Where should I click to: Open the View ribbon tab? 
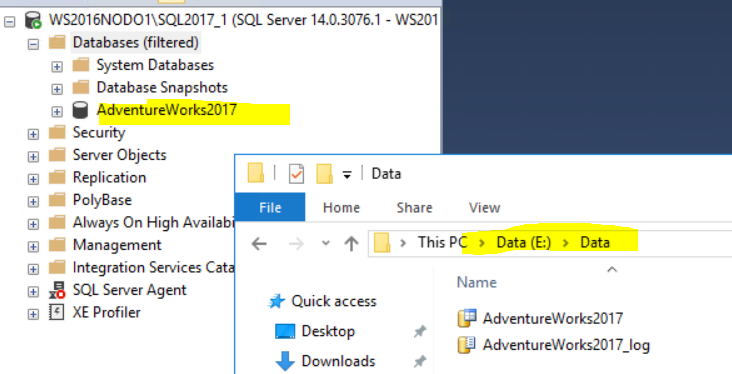[x=485, y=208]
